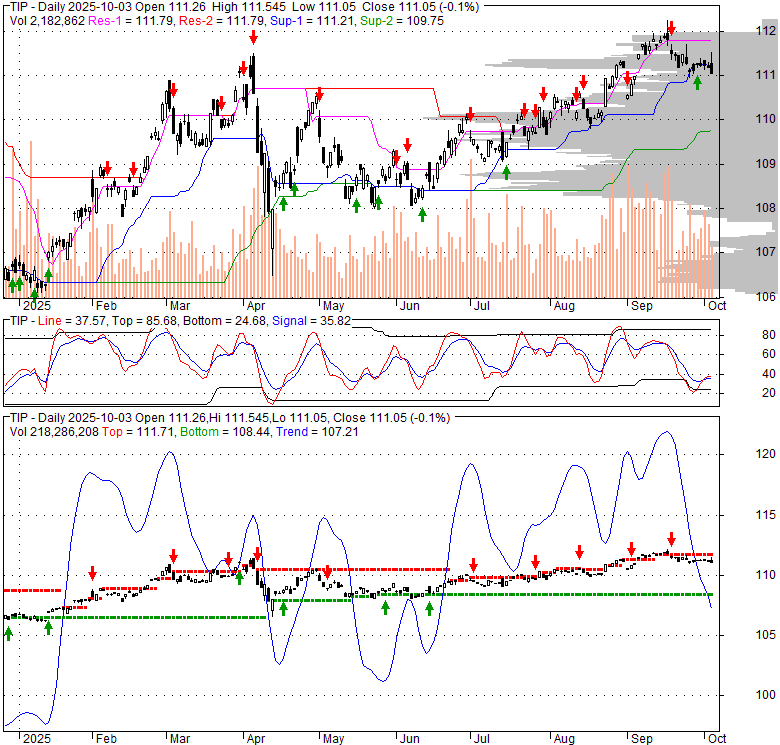
Task: Click the red sell arrow above the April peak
Action: tap(253, 37)
